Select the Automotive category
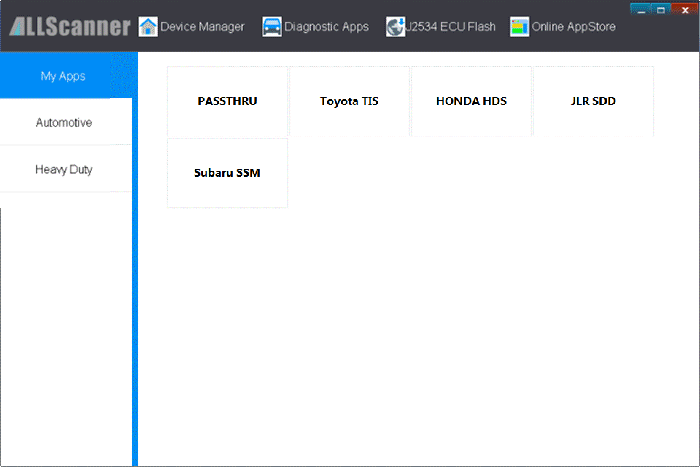700x467 pixels. (66, 122)
